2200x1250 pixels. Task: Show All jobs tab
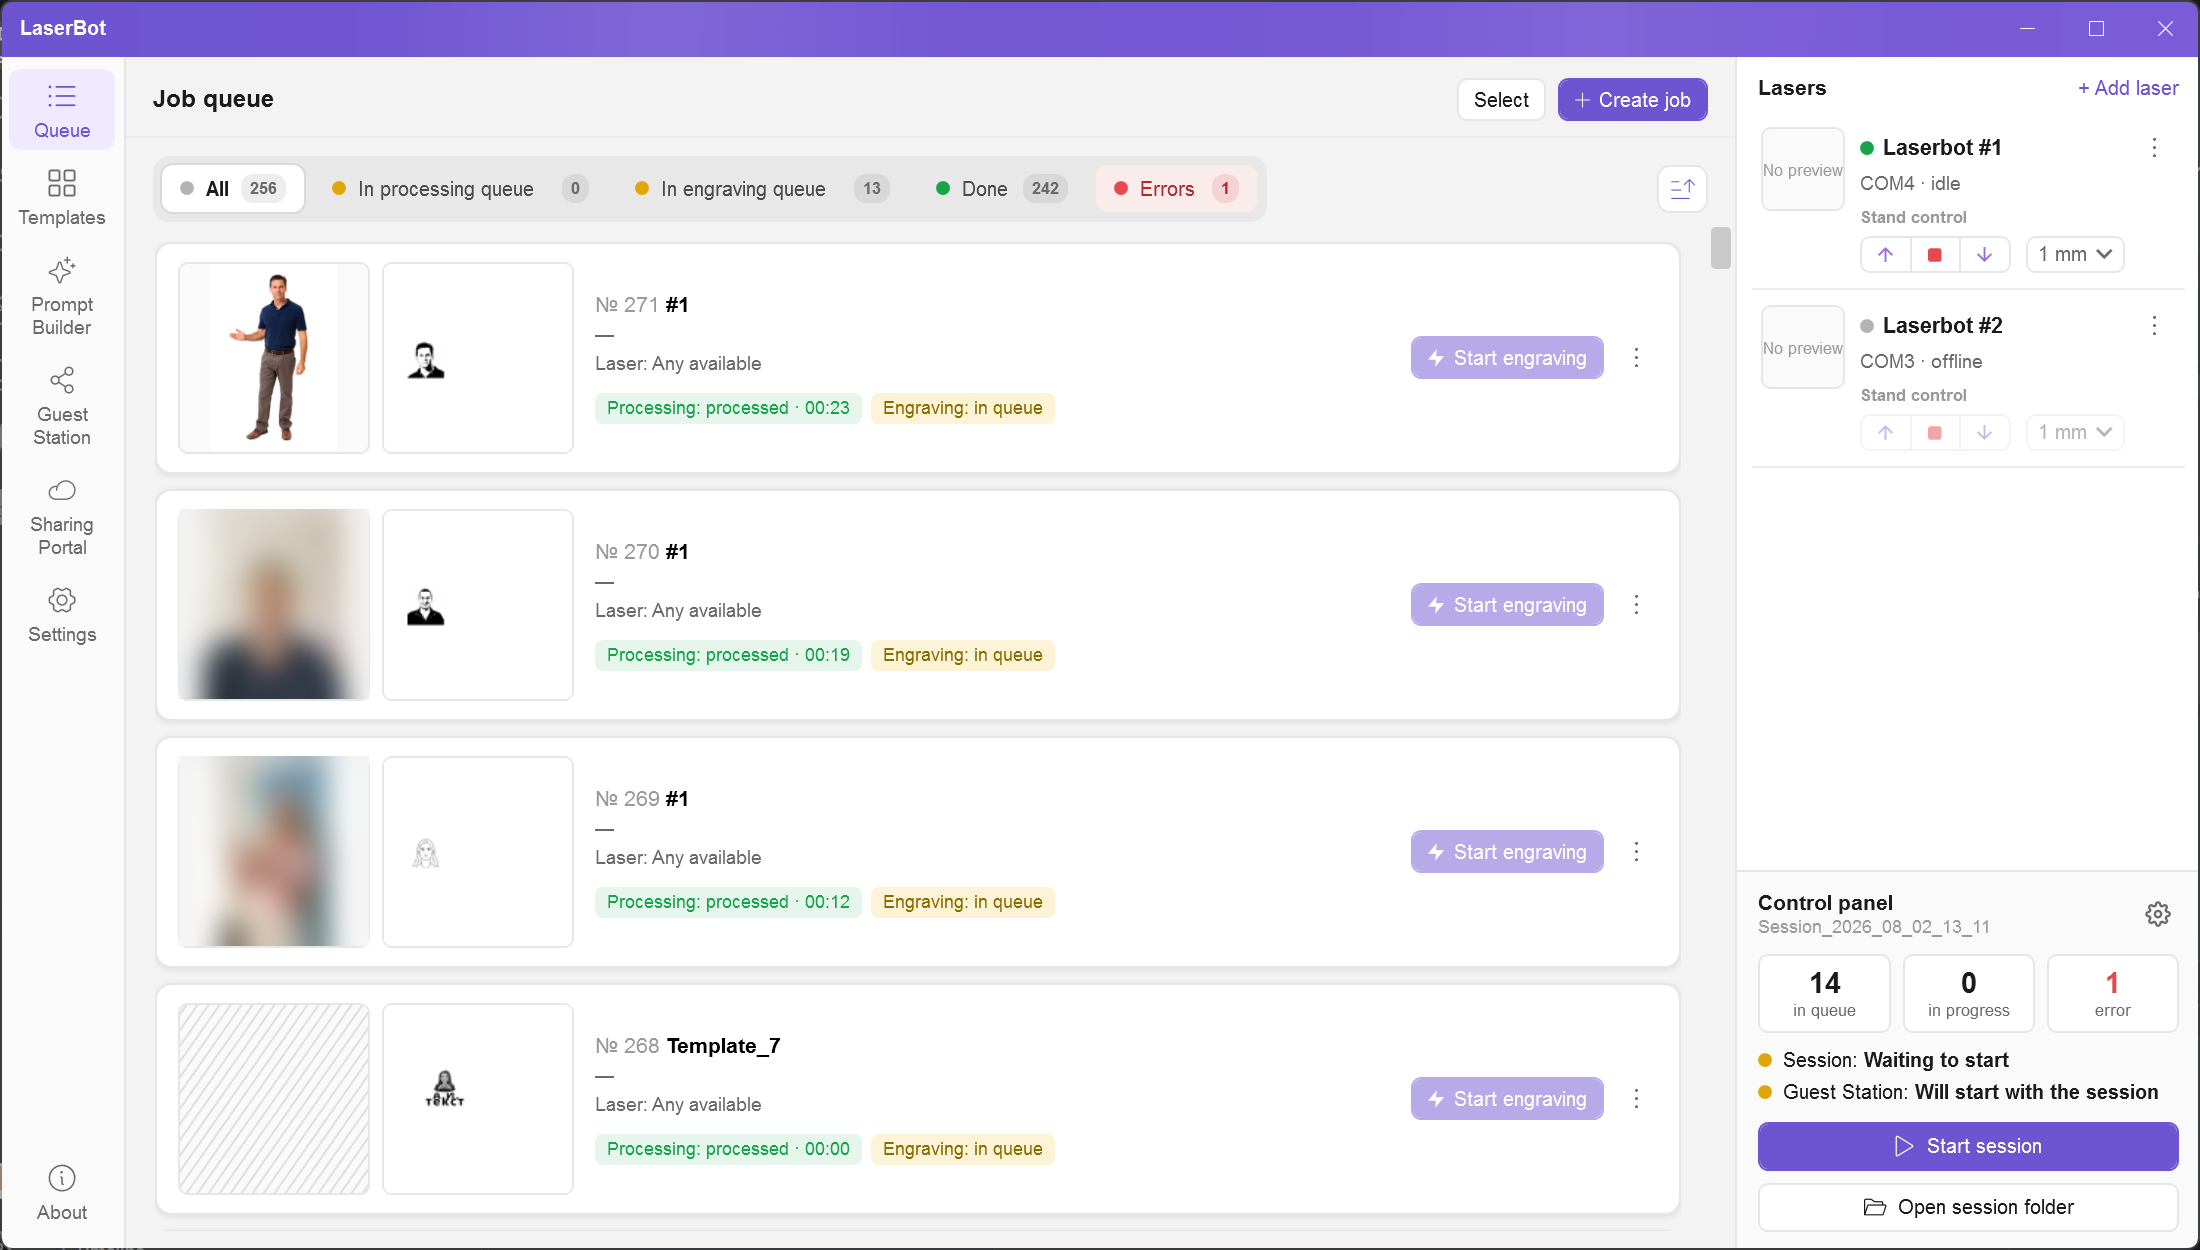[233, 189]
